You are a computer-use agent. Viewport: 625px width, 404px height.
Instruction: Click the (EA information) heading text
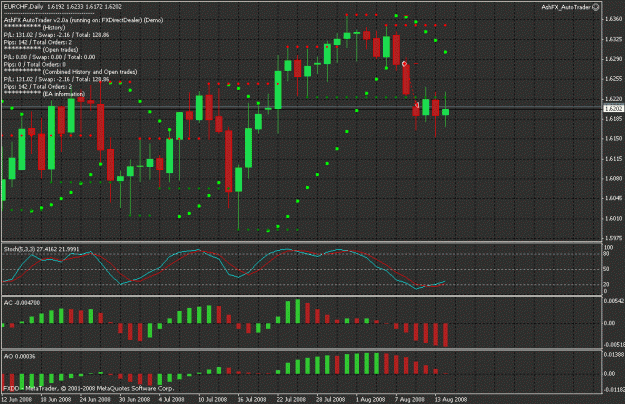pyautogui.click(x=63, y=94)
